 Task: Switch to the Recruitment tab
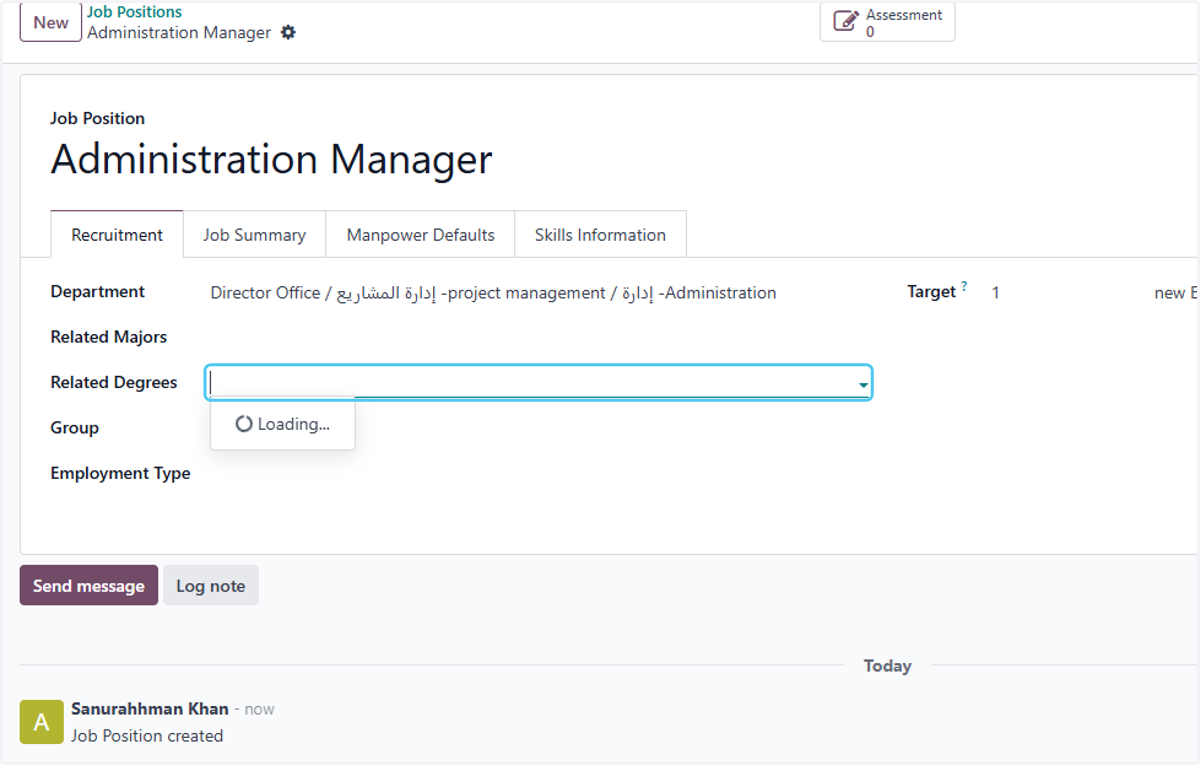click(x=117, y=235)
